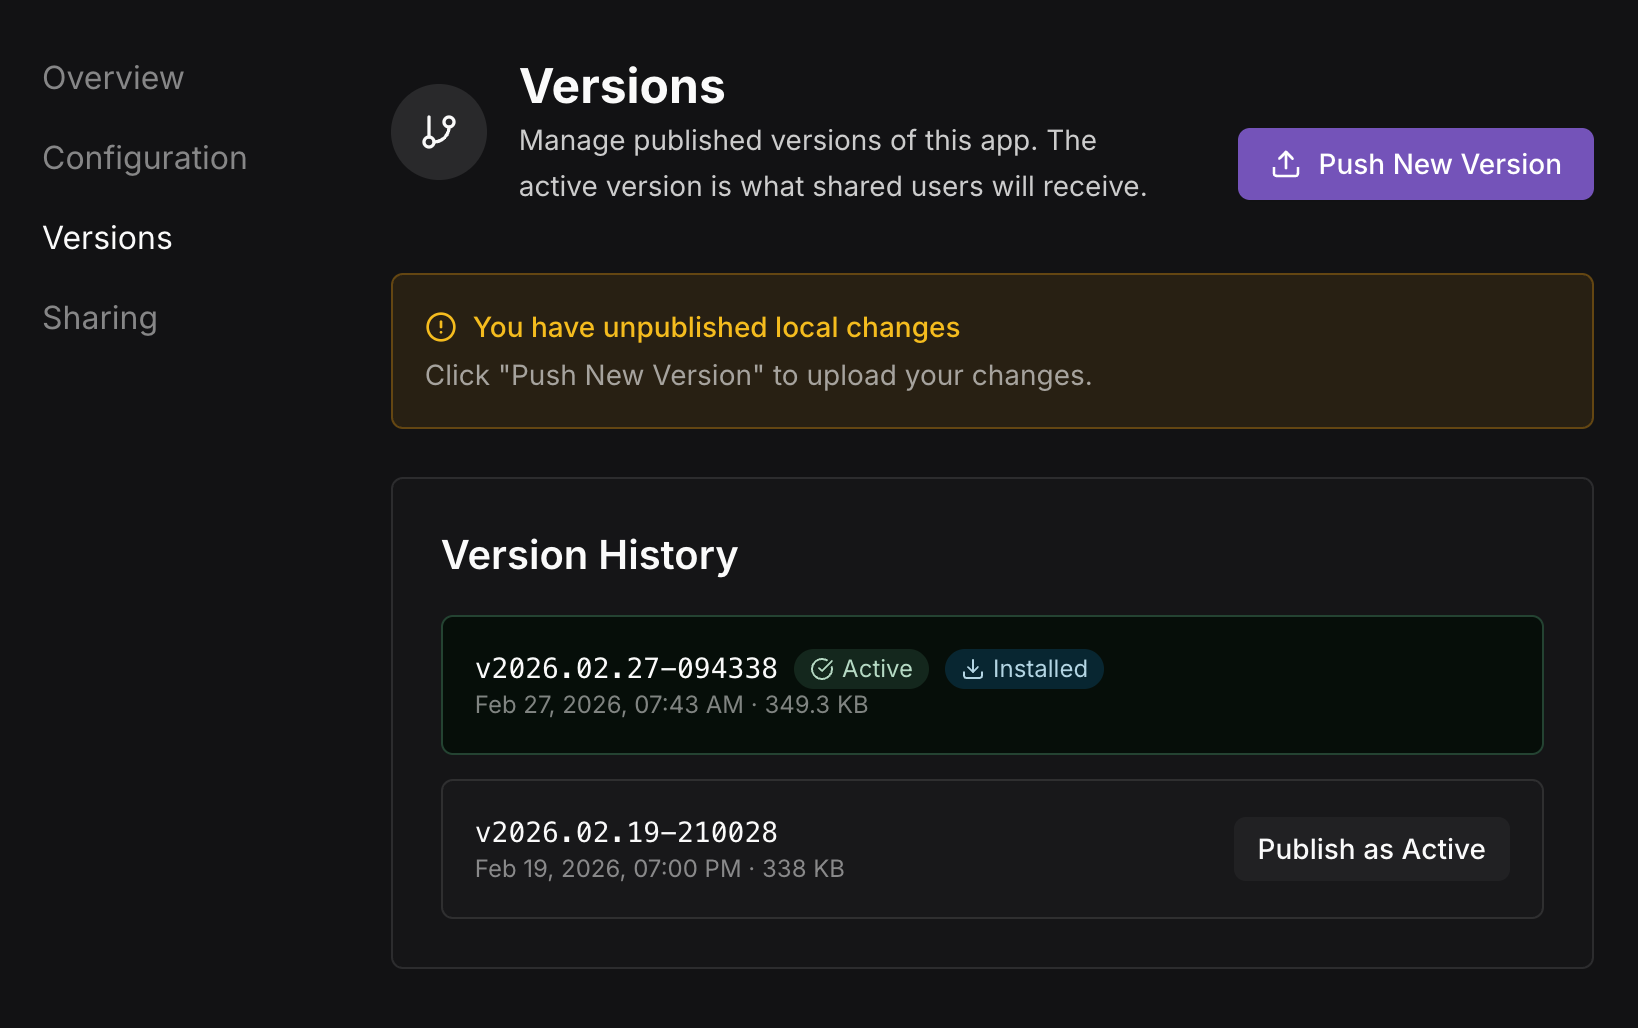Click the Active status badge label
Screen dimensions: 1638x1028
(877, 669)
